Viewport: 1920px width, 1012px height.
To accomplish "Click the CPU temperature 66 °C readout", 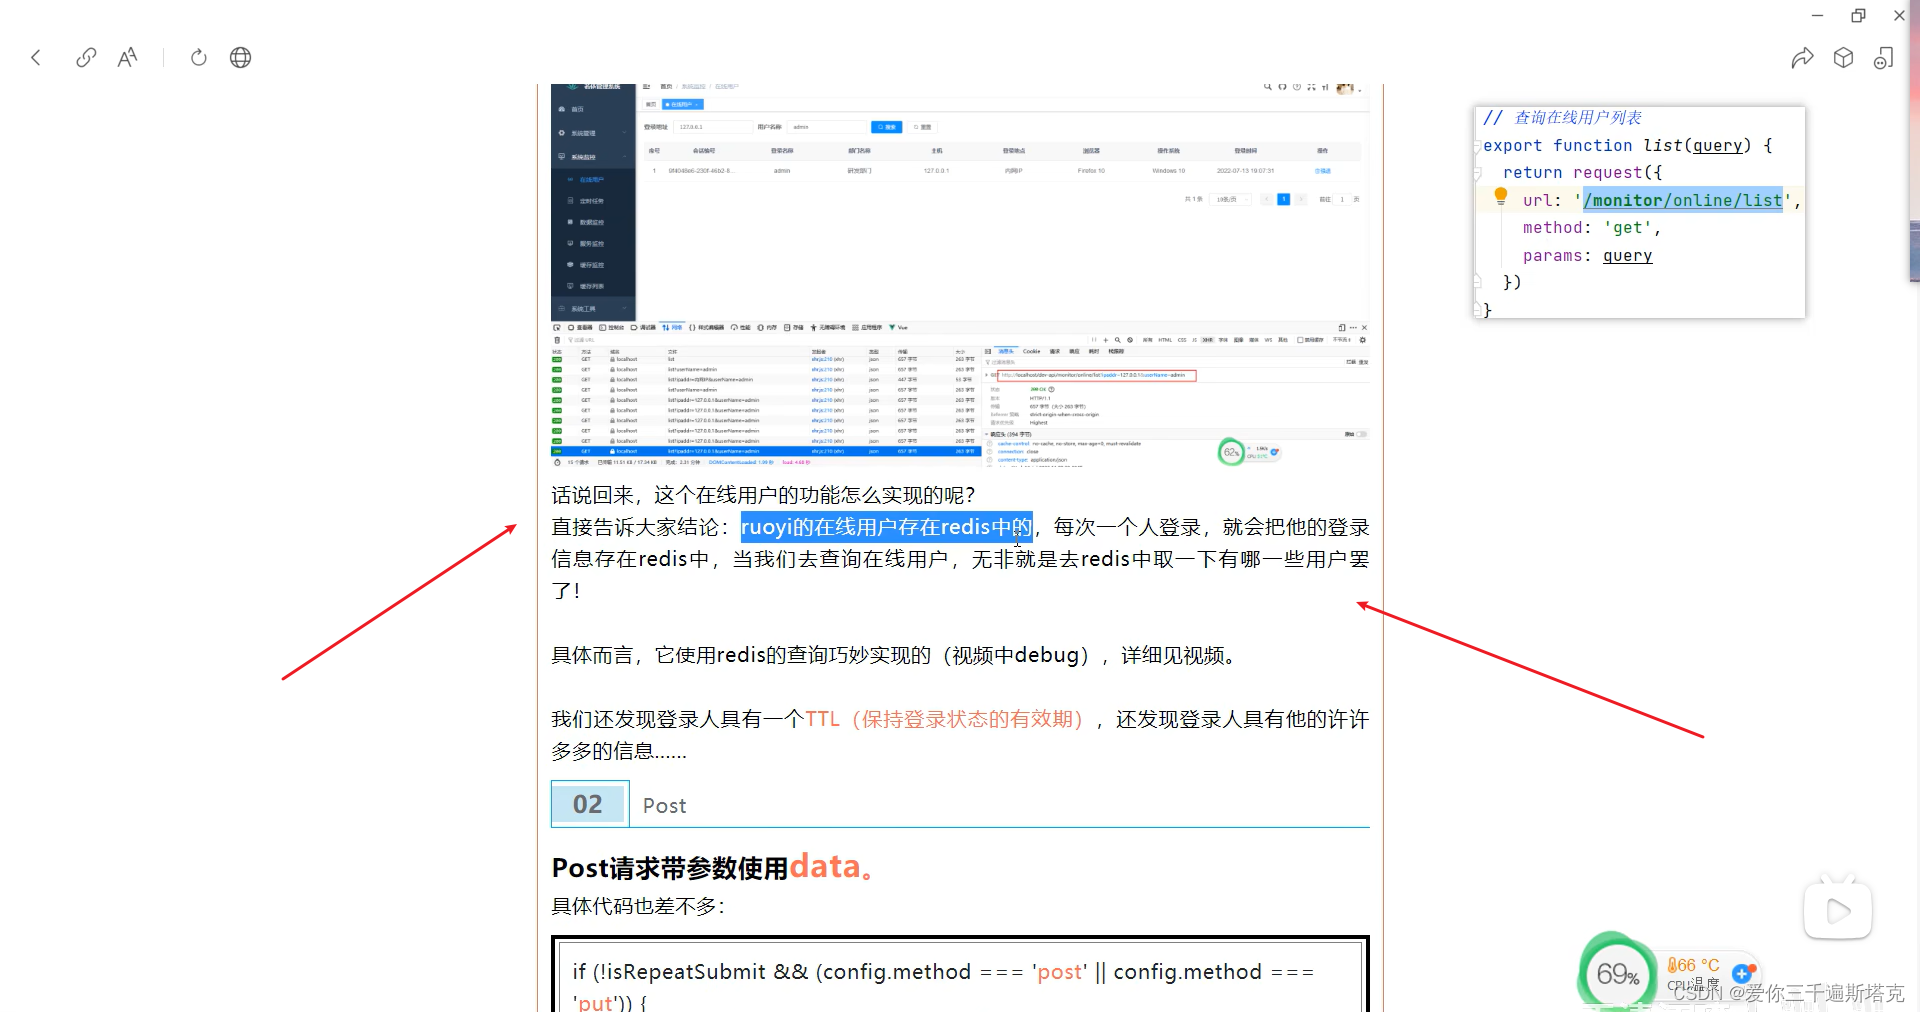I will tap(1693, 965).
